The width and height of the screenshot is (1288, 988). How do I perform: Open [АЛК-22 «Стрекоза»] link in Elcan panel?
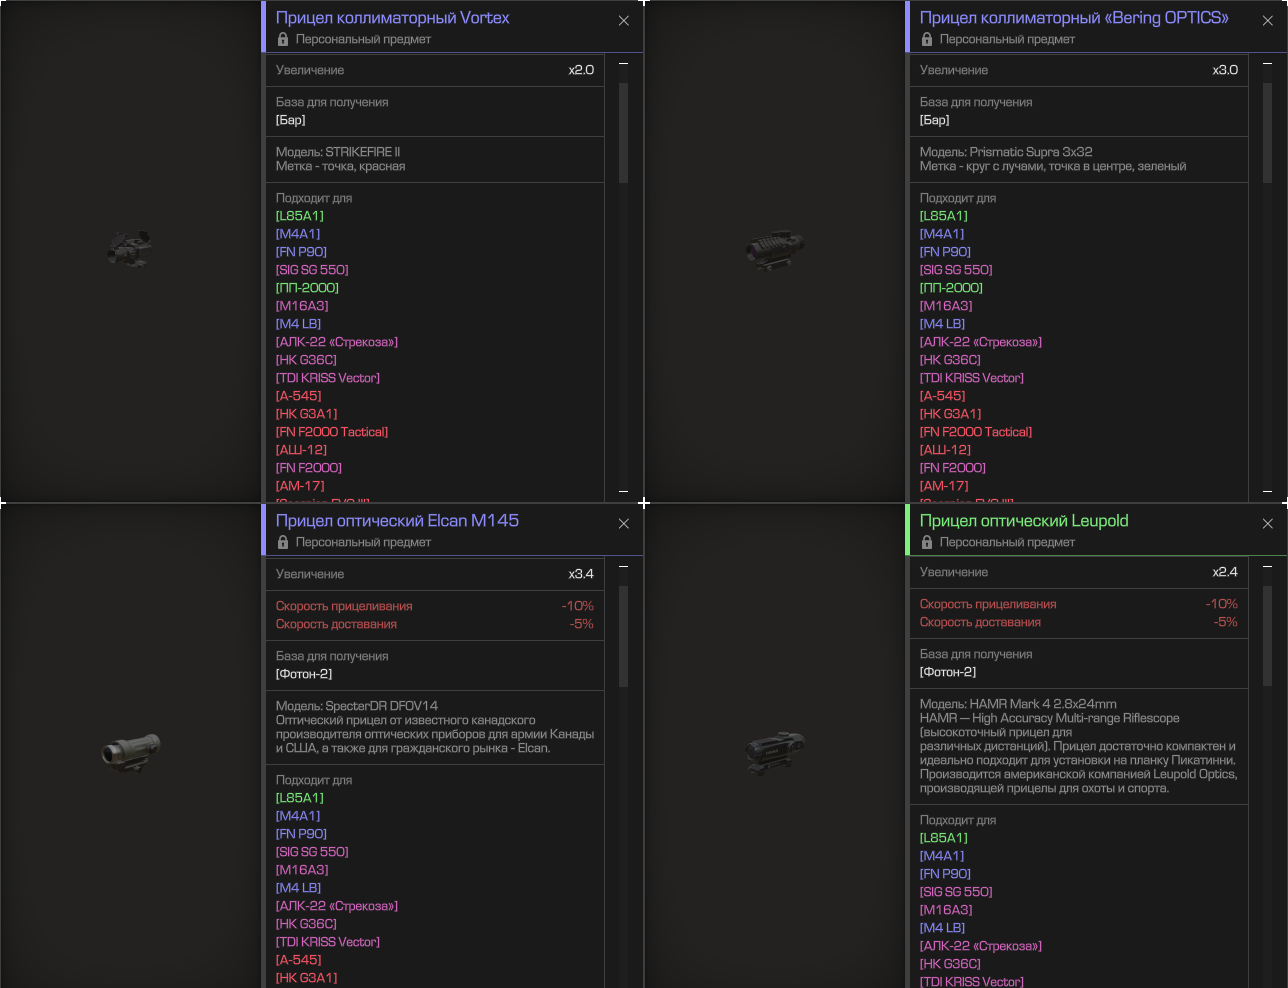coord(337,906)
